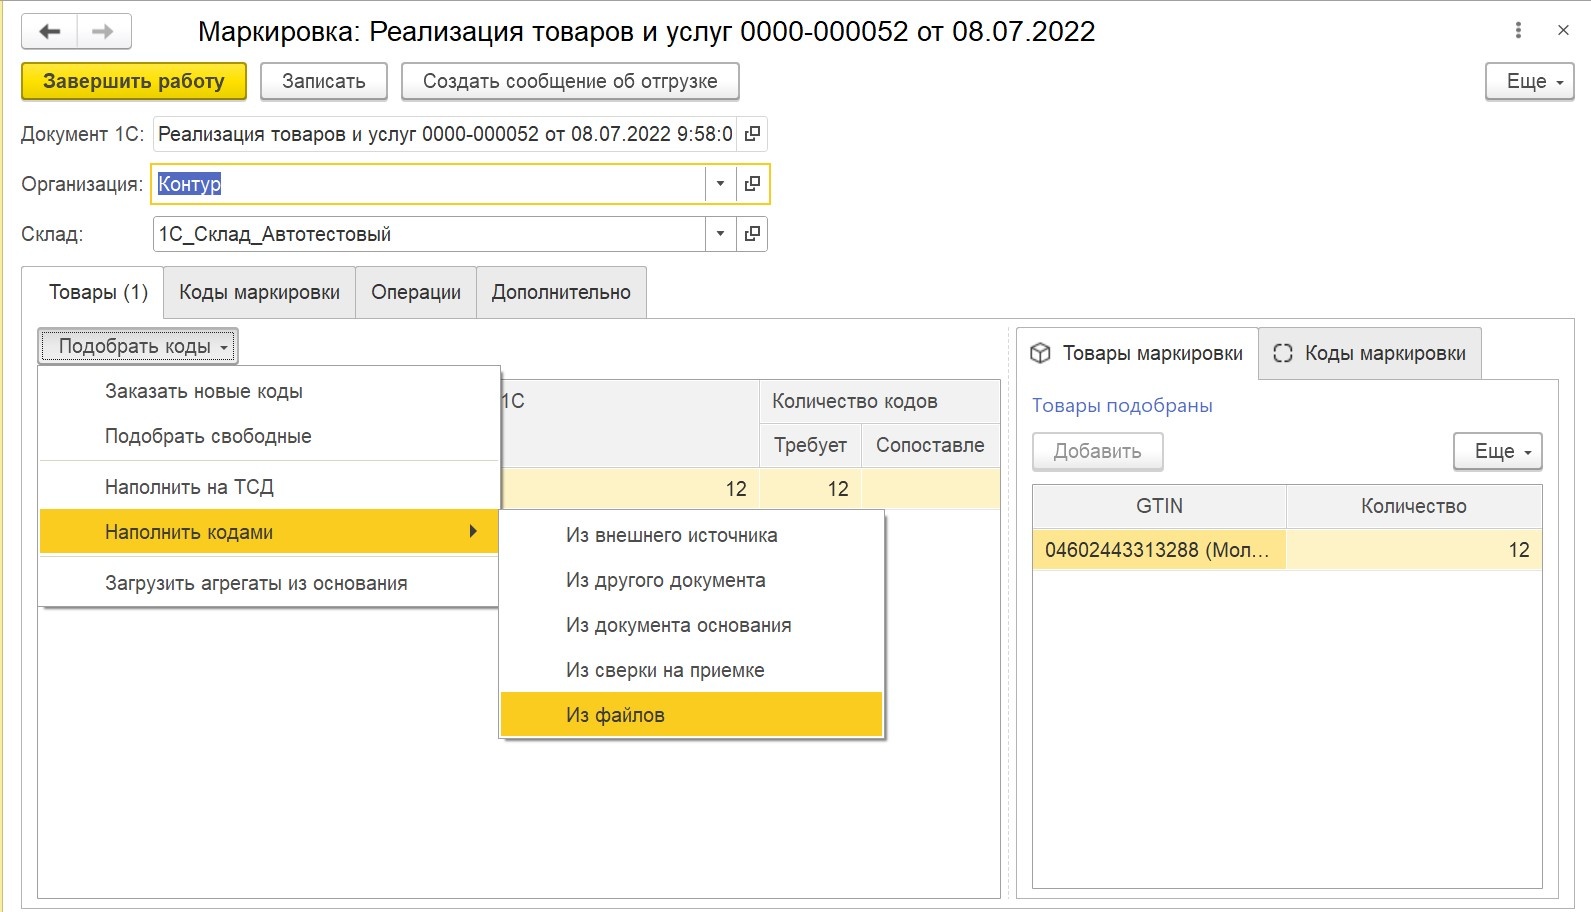The width and height of the screenshot is (1591, 912).
Task: Click the Количество кодов header
Action: pos(880,401)
